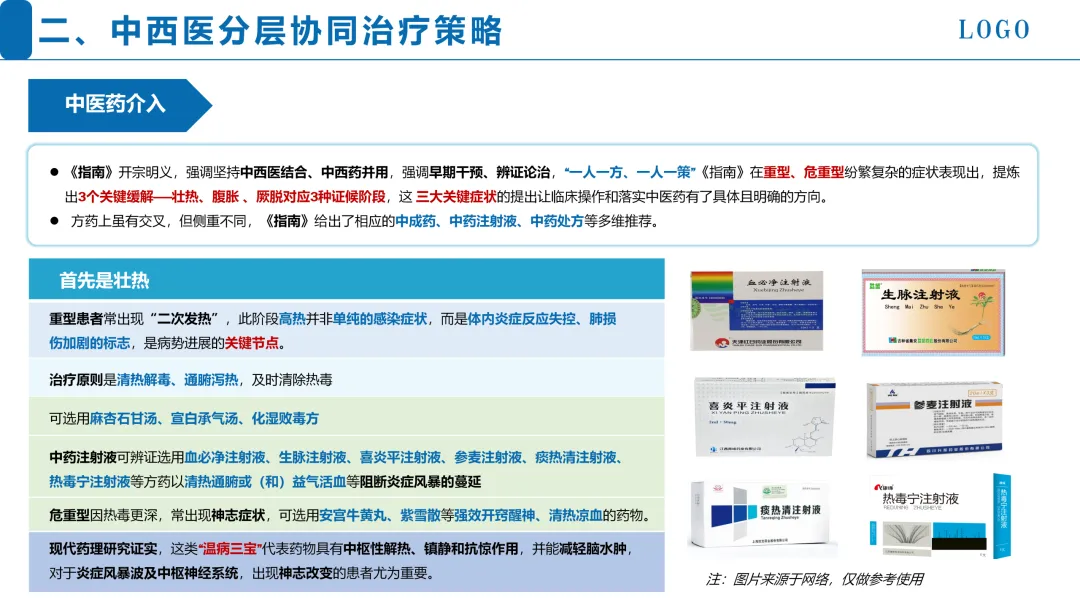Select the 喜炎平注射液 product image

pos(765,417)
